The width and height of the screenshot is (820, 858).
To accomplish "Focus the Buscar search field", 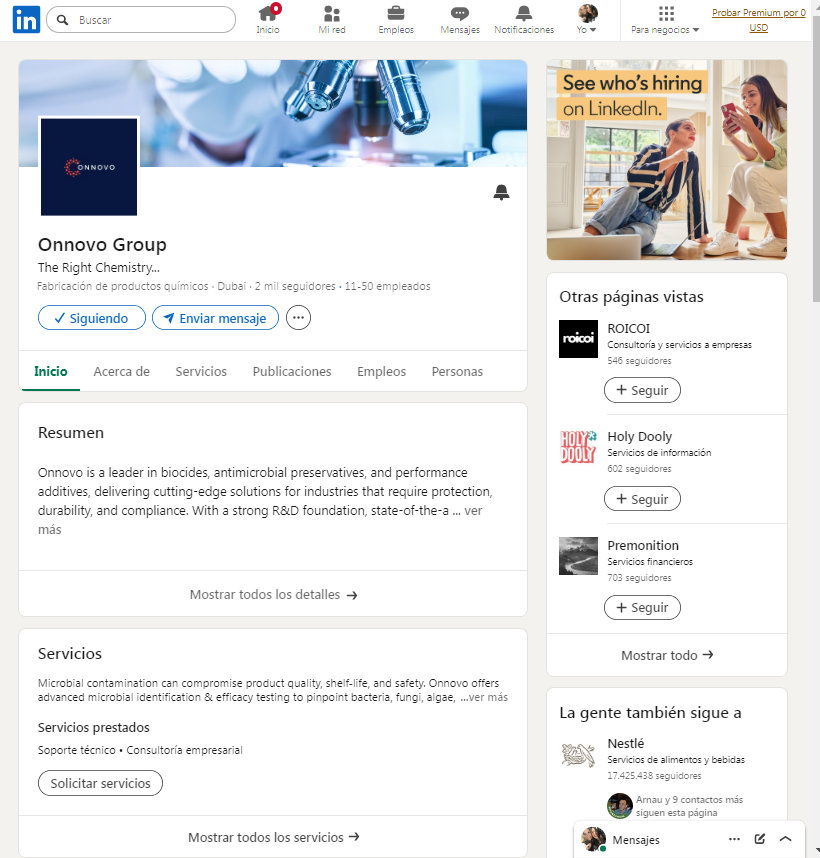I will tap(141, 20).
